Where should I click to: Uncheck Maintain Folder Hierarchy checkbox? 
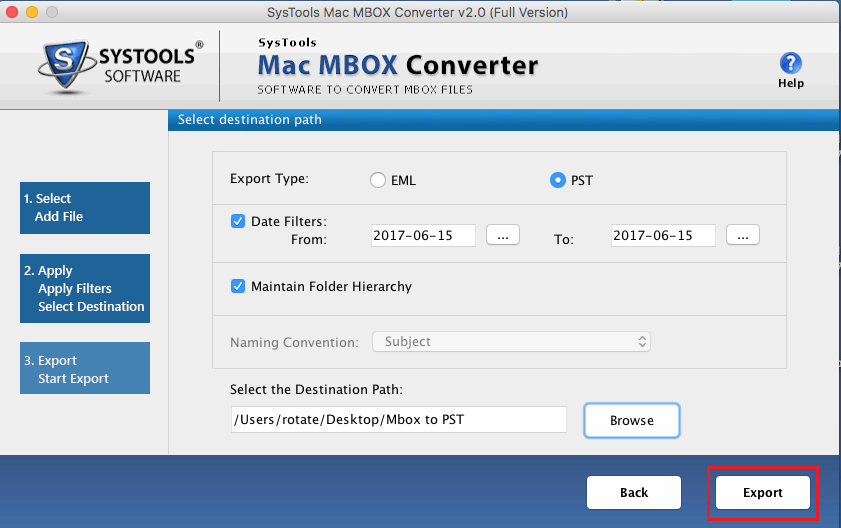[x=238, y=286]
